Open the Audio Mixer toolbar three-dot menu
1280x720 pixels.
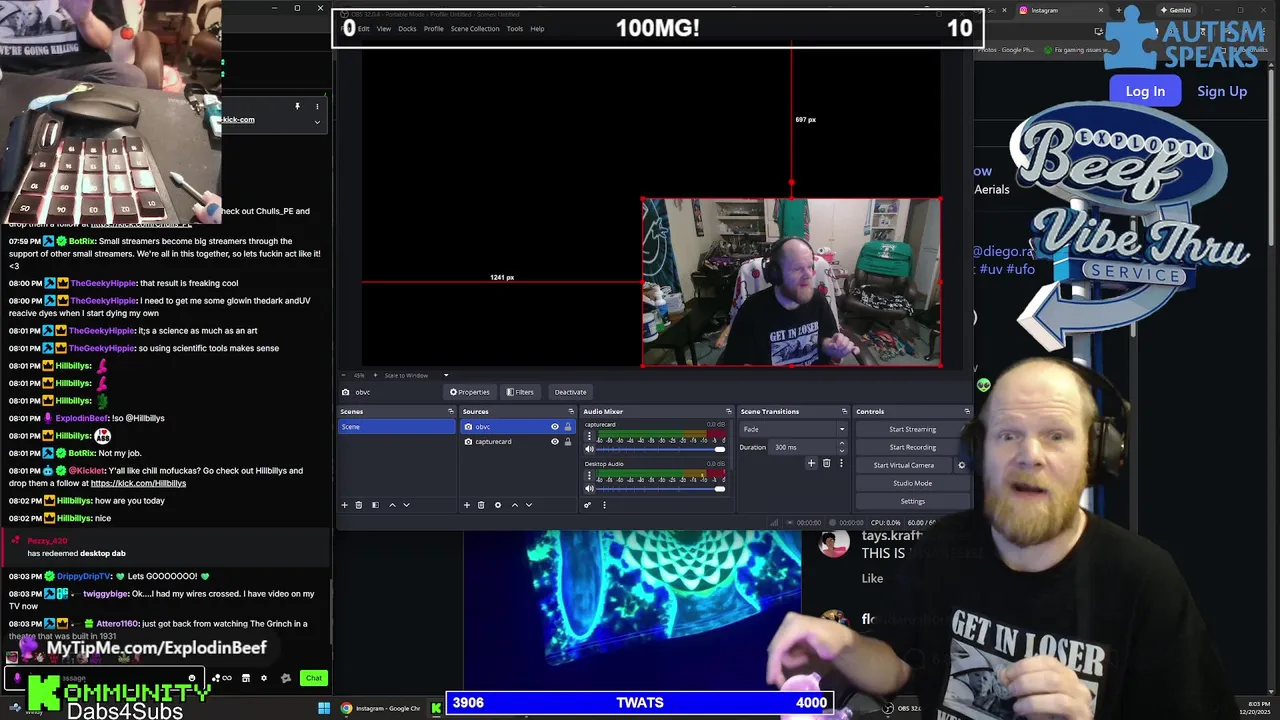pyautogui.click(x=604, y=505)
